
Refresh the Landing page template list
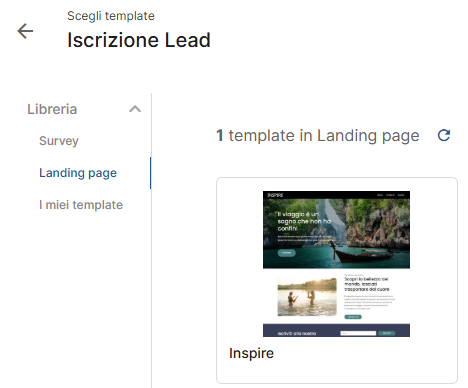[x=444, y=135]
